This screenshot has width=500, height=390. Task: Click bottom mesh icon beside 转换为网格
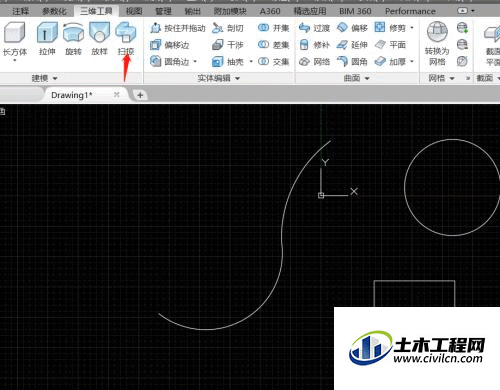click(462, 61)
